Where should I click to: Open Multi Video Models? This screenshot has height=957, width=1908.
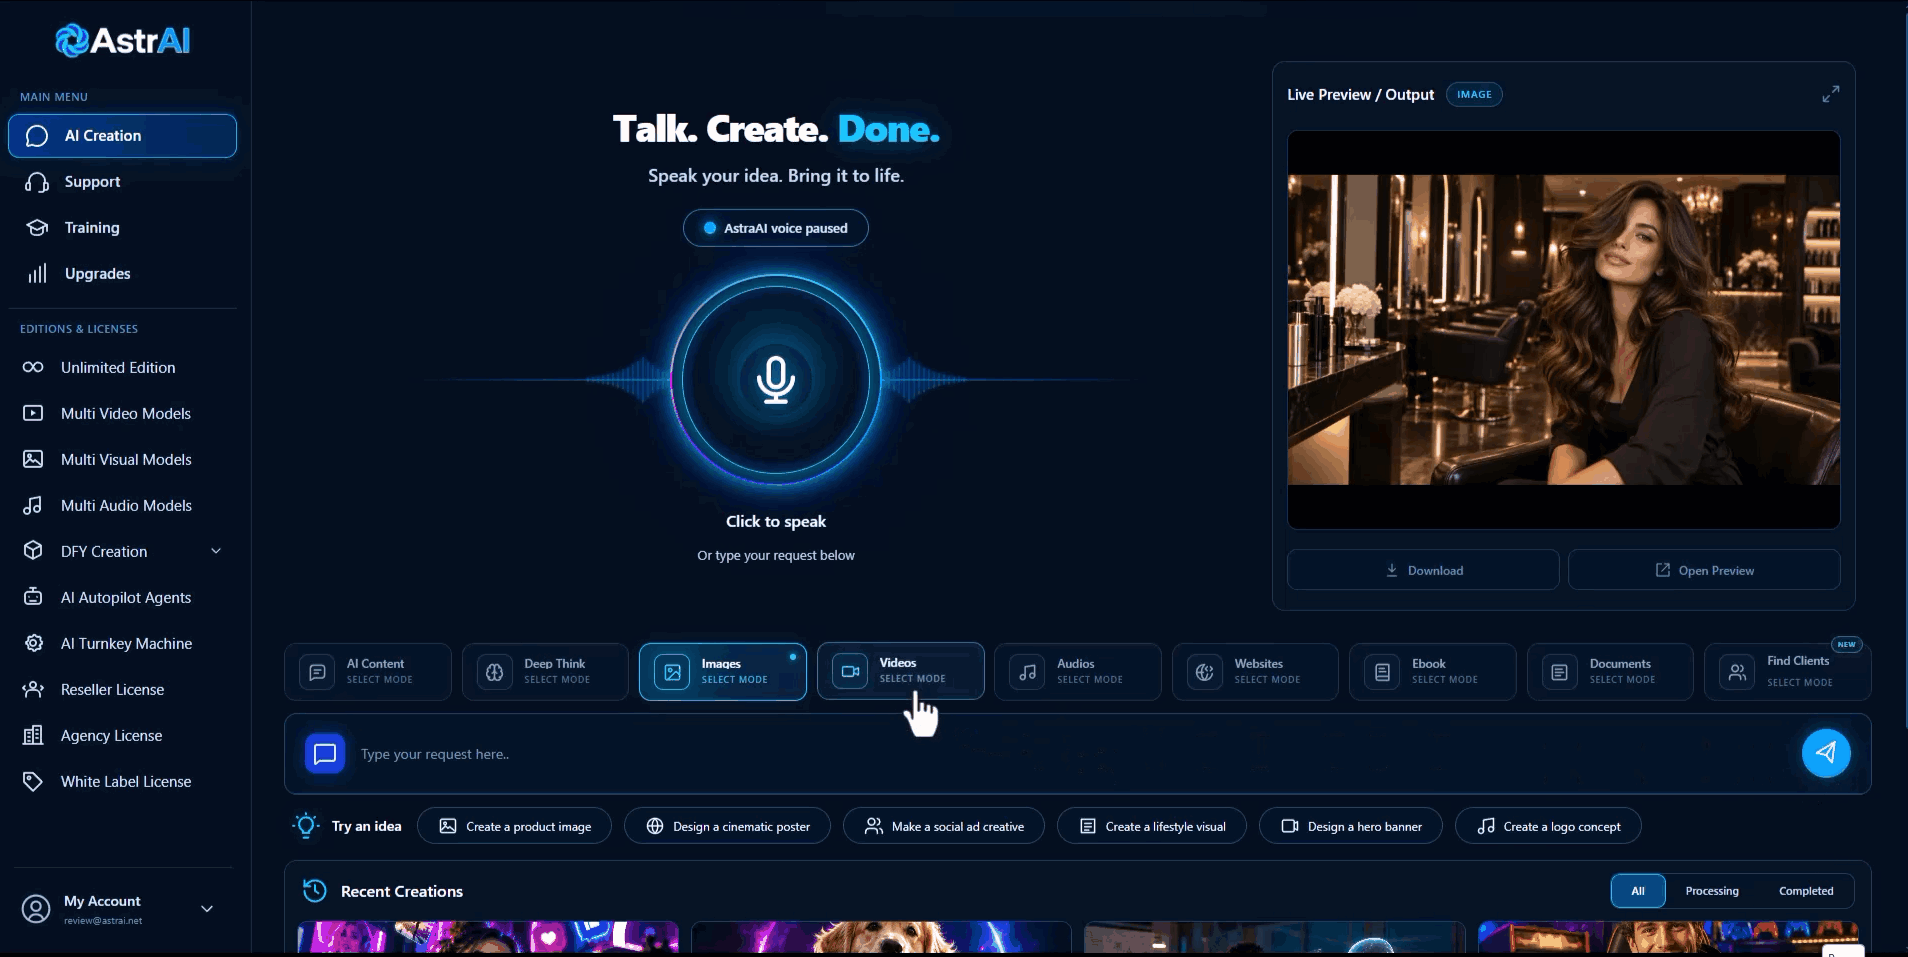pyautogui.click(x=122, y=414)
